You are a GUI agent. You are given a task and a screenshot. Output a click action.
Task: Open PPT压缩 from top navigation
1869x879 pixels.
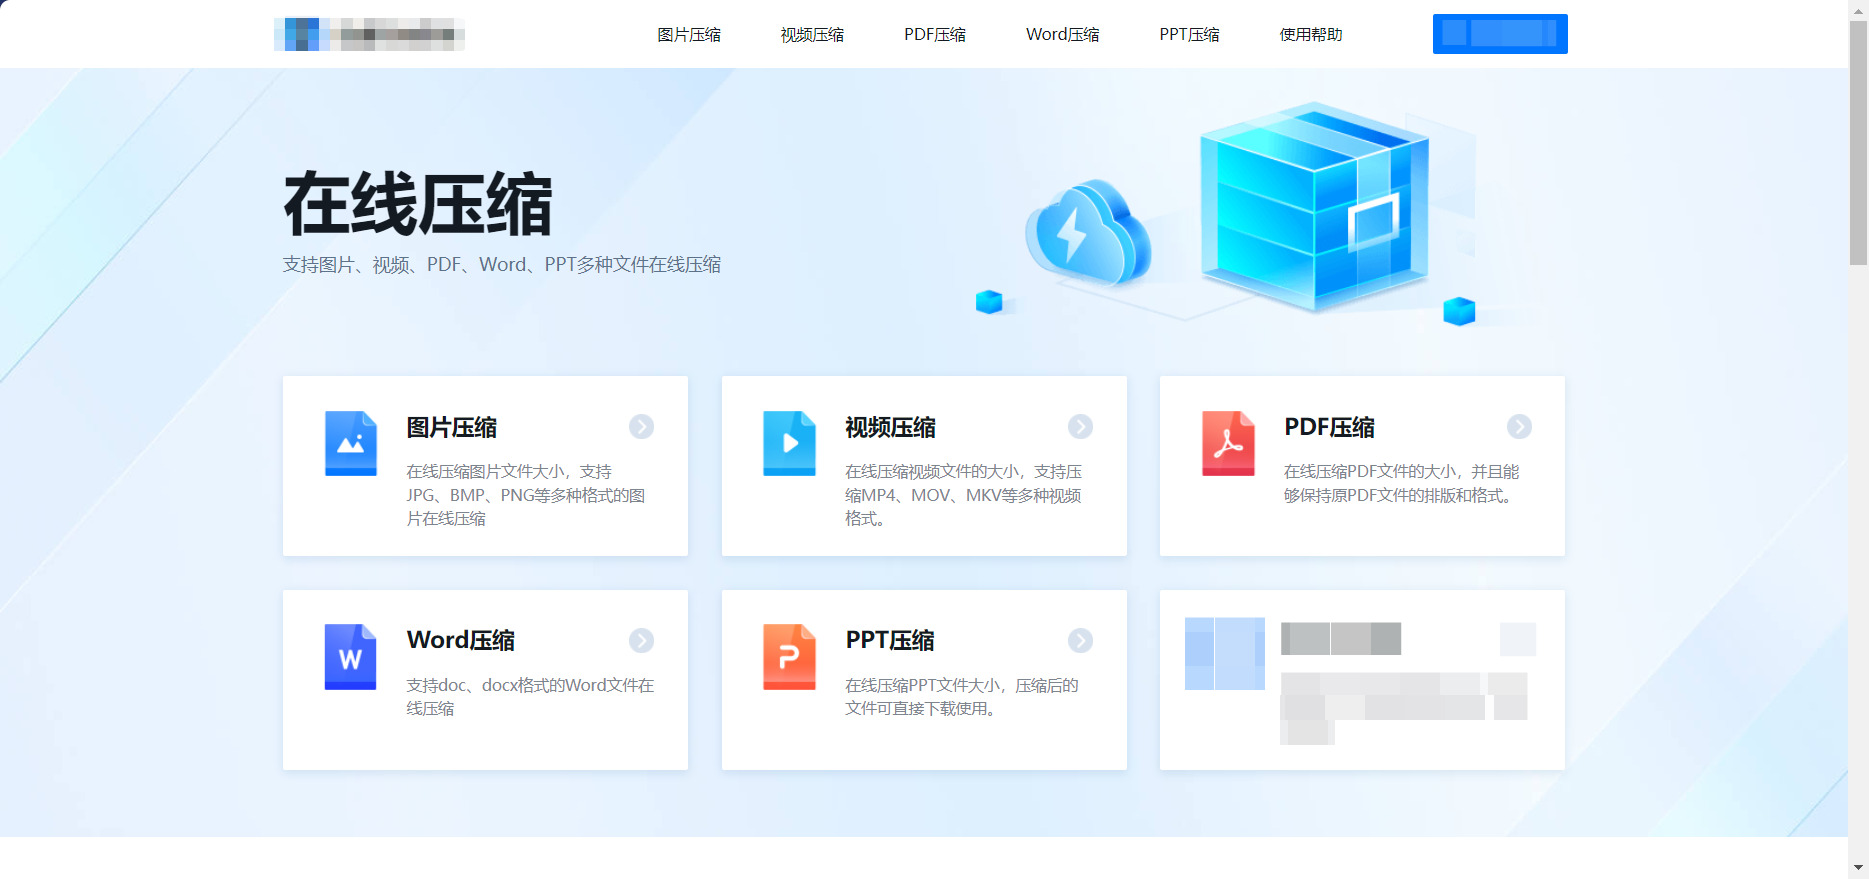click(1189, 35)
